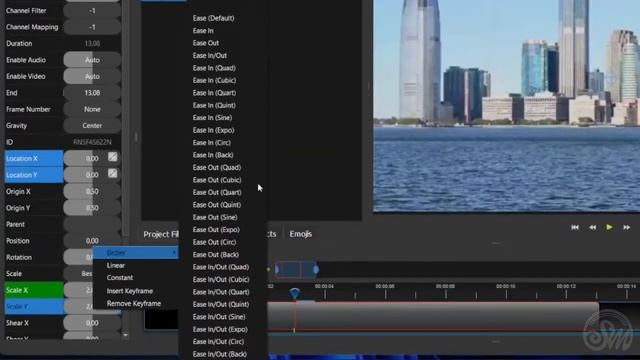Switch to the Emojis tab

300,234
